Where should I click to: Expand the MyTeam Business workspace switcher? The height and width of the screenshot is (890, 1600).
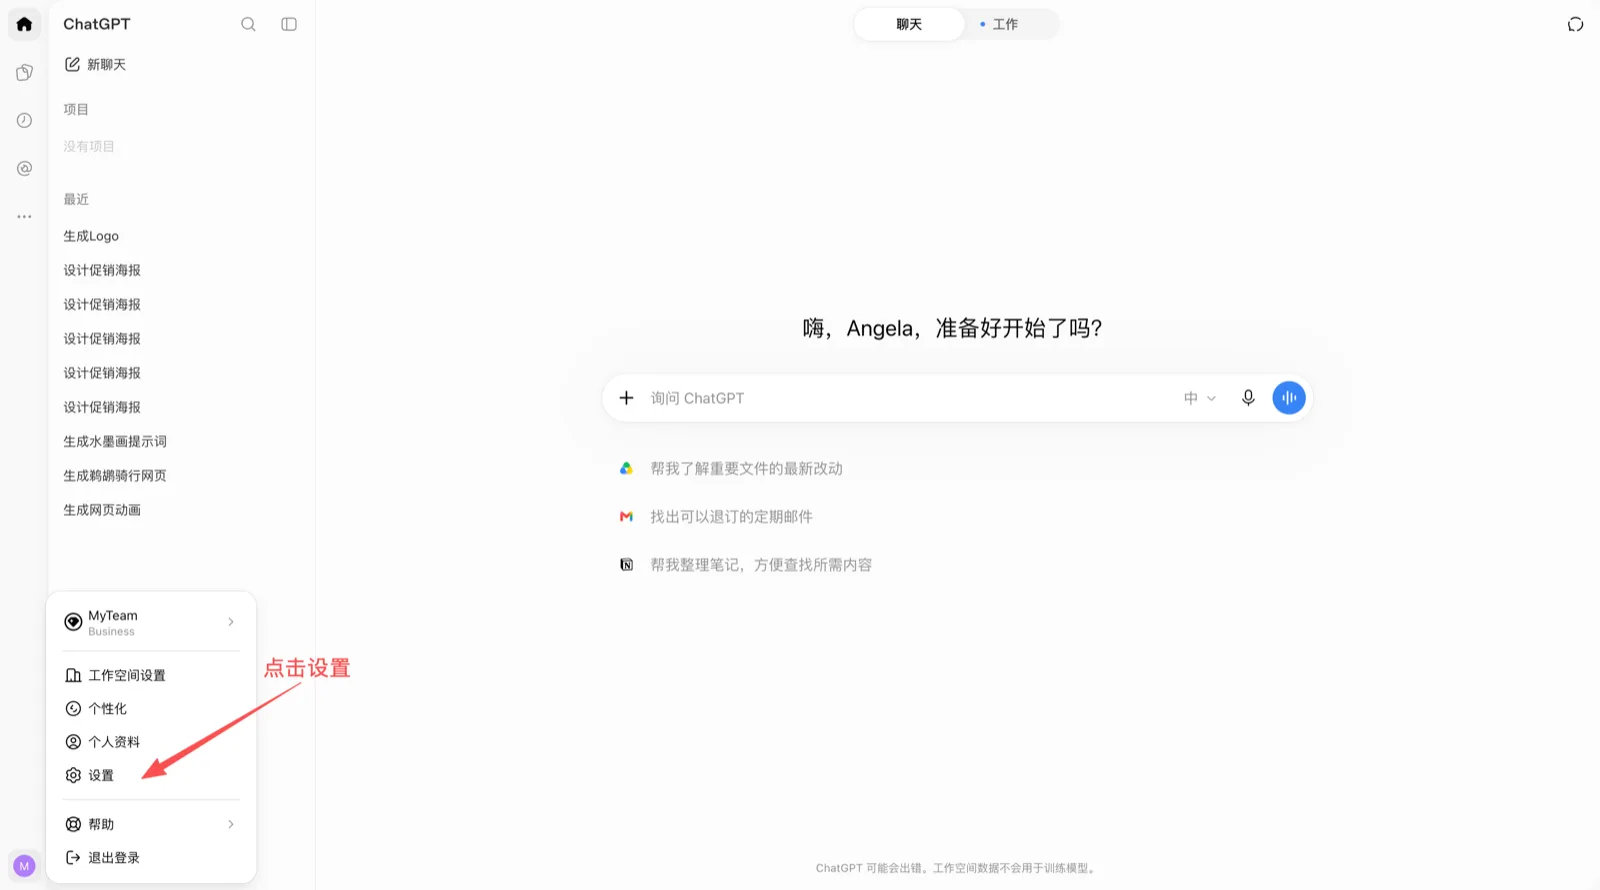coord(151,622)
